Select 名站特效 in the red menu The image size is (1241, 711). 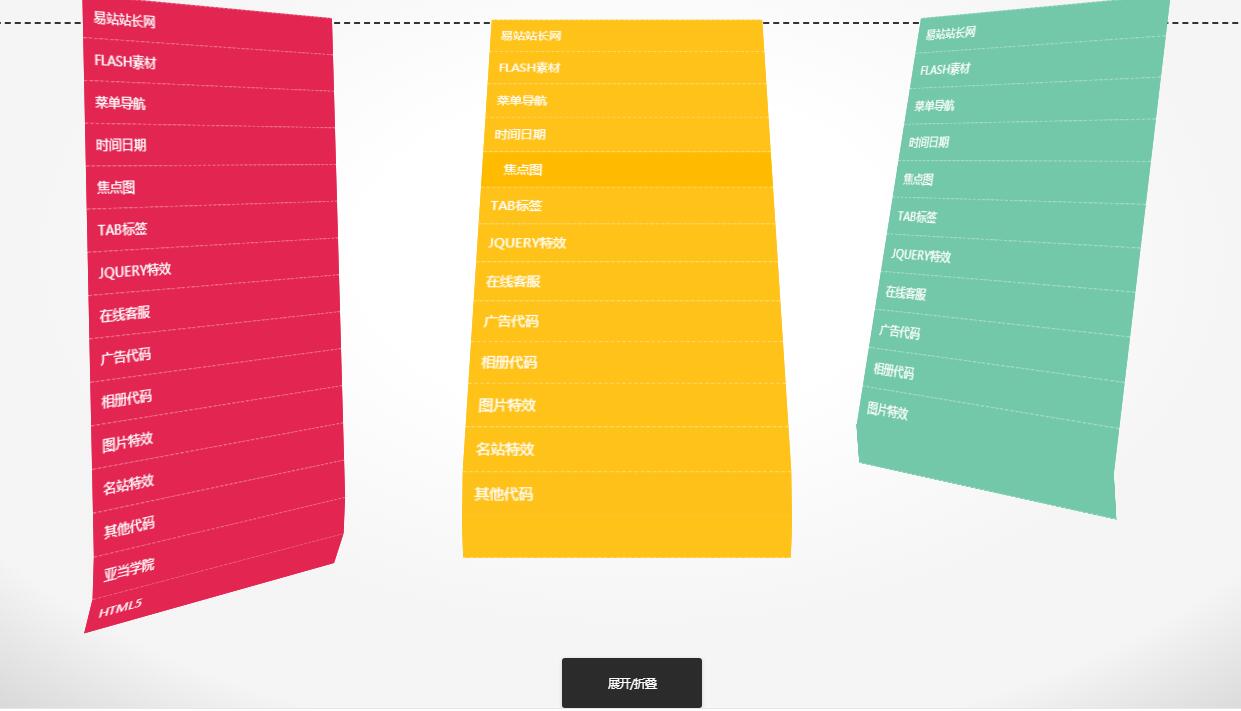(x=127, y=483)
